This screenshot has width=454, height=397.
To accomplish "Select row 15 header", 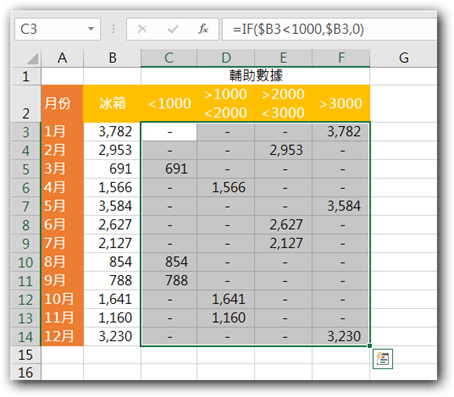I will (x=26, y=355).
